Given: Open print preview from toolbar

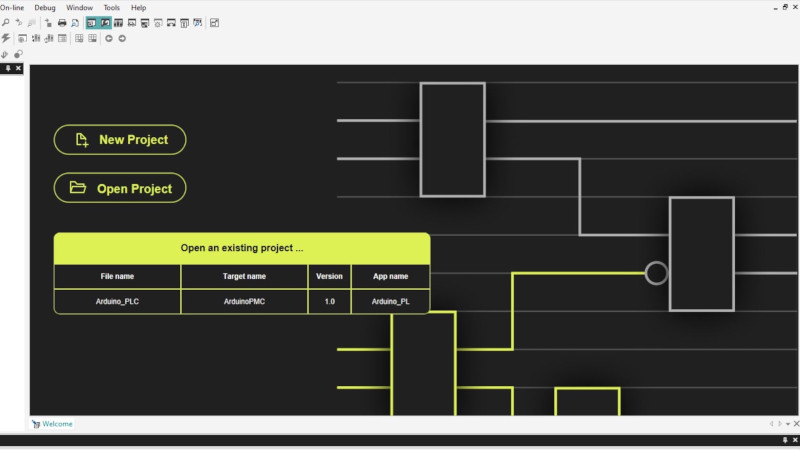Looking at the screenshot, I should click(x=75, y=22).
